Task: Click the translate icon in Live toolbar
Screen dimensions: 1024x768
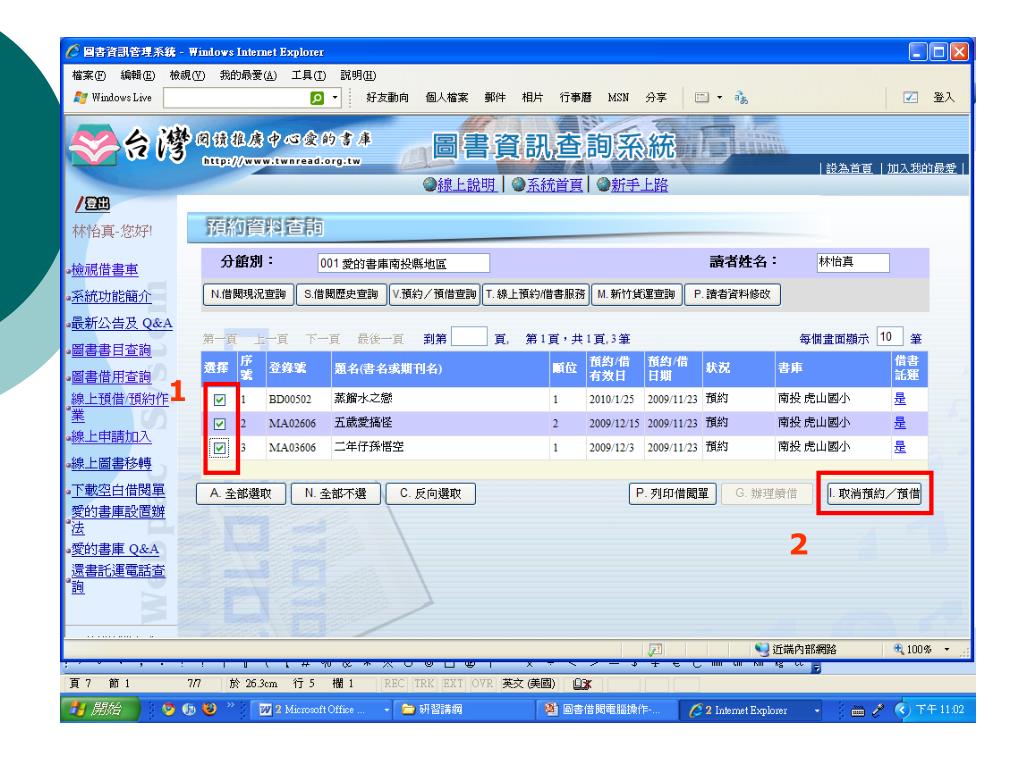Action: coord(741,97)
